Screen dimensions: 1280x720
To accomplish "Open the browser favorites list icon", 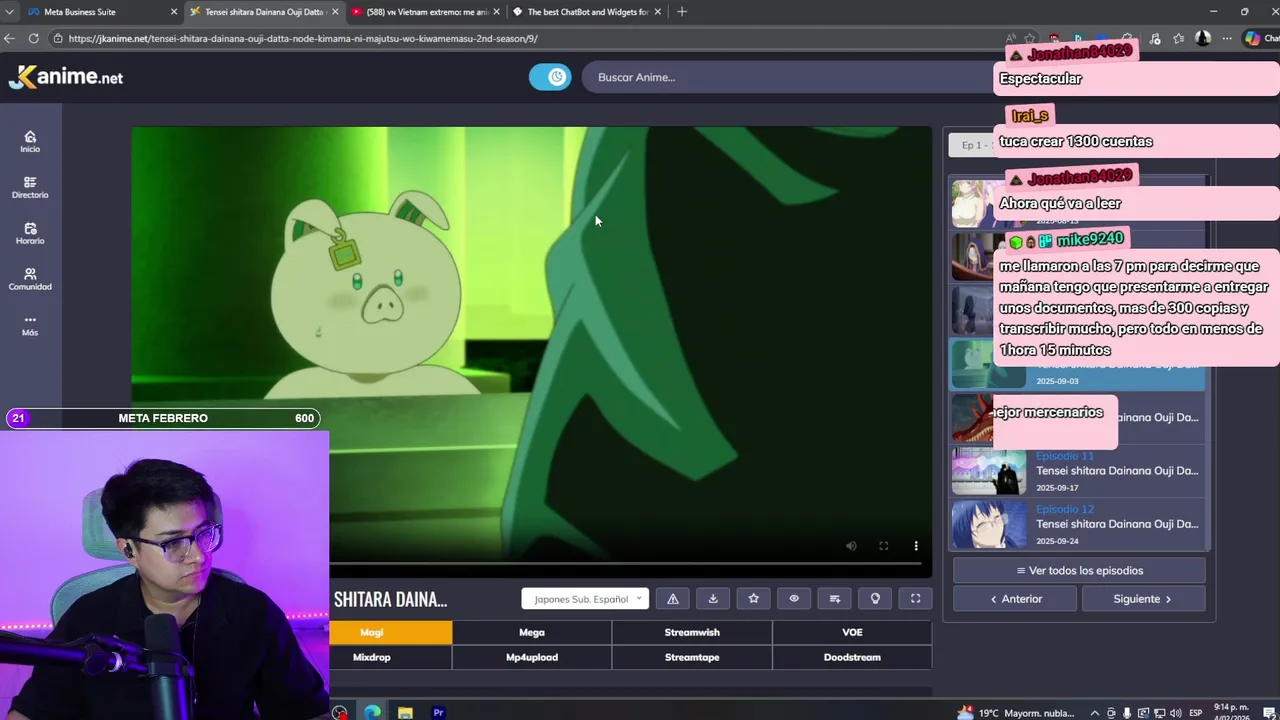I will [x=1178, y=39].
